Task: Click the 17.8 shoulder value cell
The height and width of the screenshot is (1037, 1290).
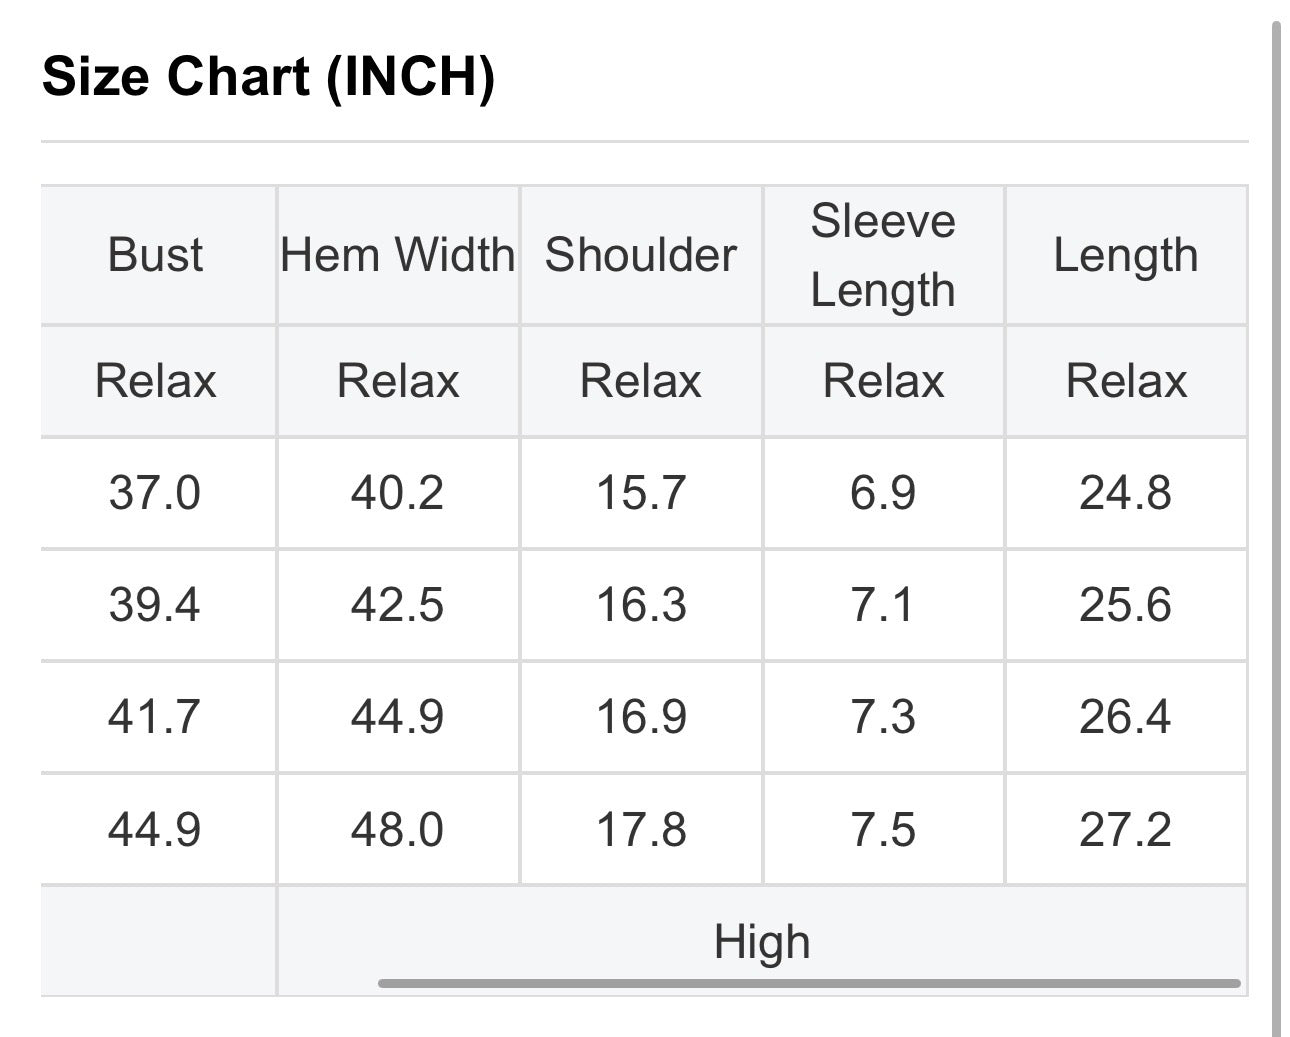Action: click(x=641, y=829)
